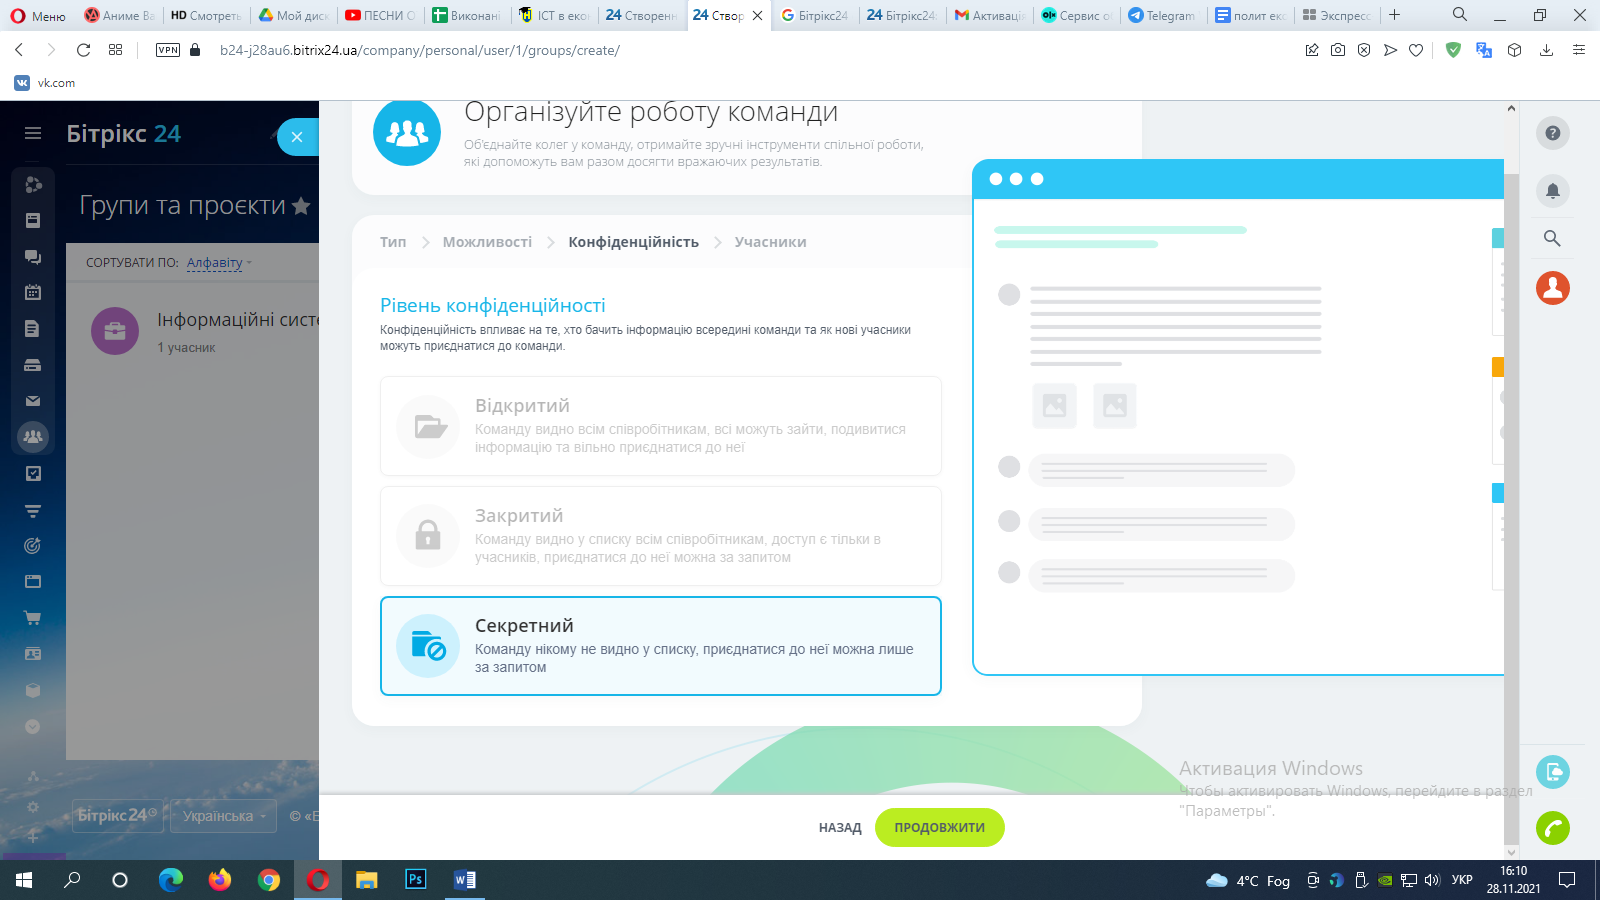Viewport: 1600px width, 900px height.
Task: Click the ПРОДОВЖИТИ button
Action: pos(939,828)
